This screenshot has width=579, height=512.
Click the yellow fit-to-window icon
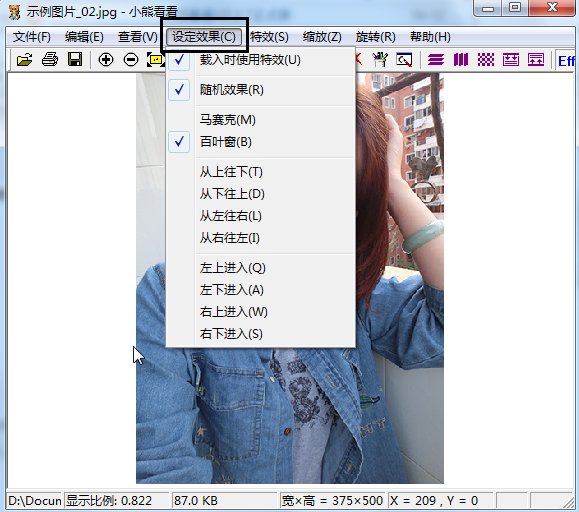pyautogui.click(x=155, y=59)
